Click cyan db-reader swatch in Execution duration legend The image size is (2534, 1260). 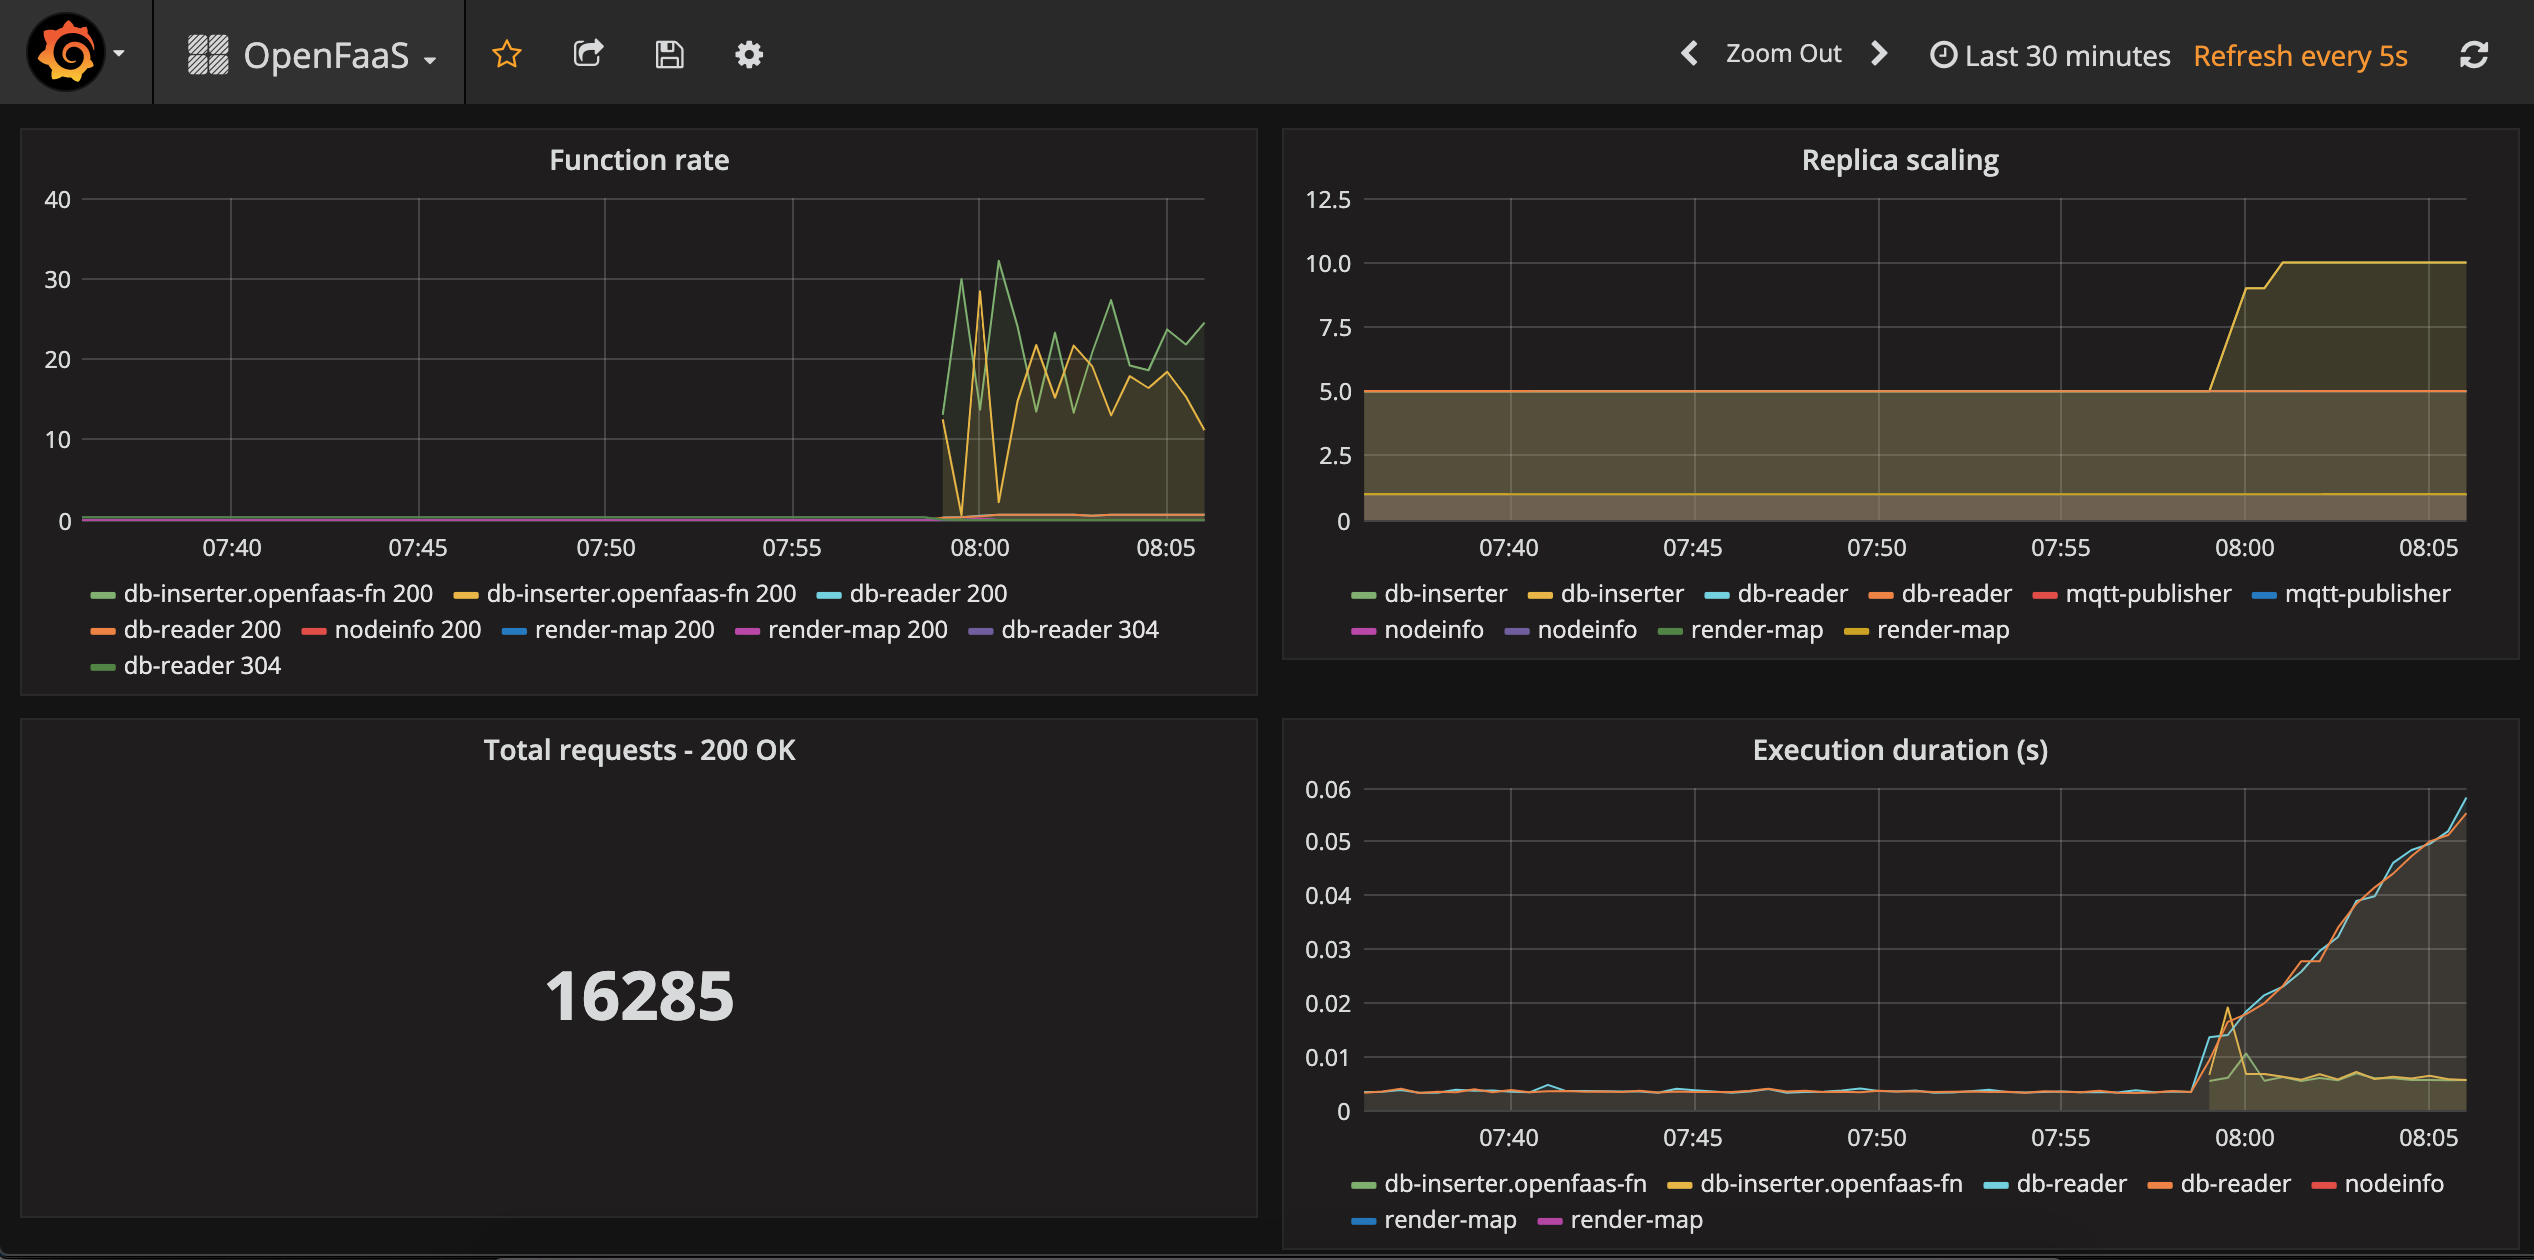pos(1996,1185)
